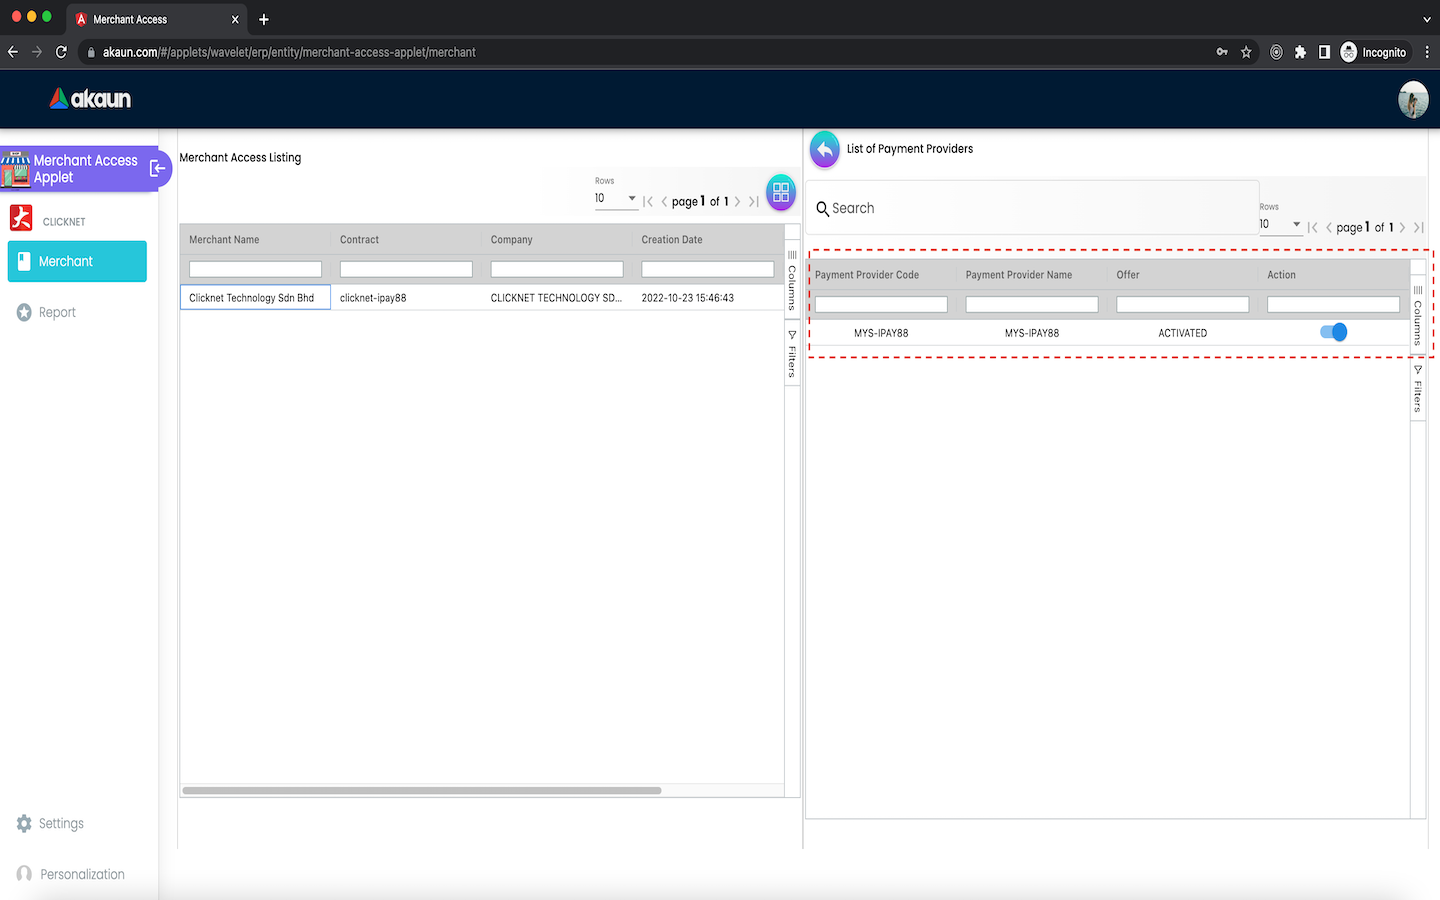
Task: Click the back arrow beside List of Payment Providers
Action: tap(824, 150)
